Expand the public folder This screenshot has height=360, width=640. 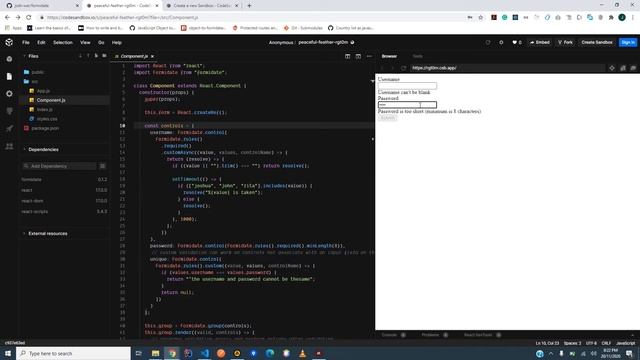click(38, 72)
